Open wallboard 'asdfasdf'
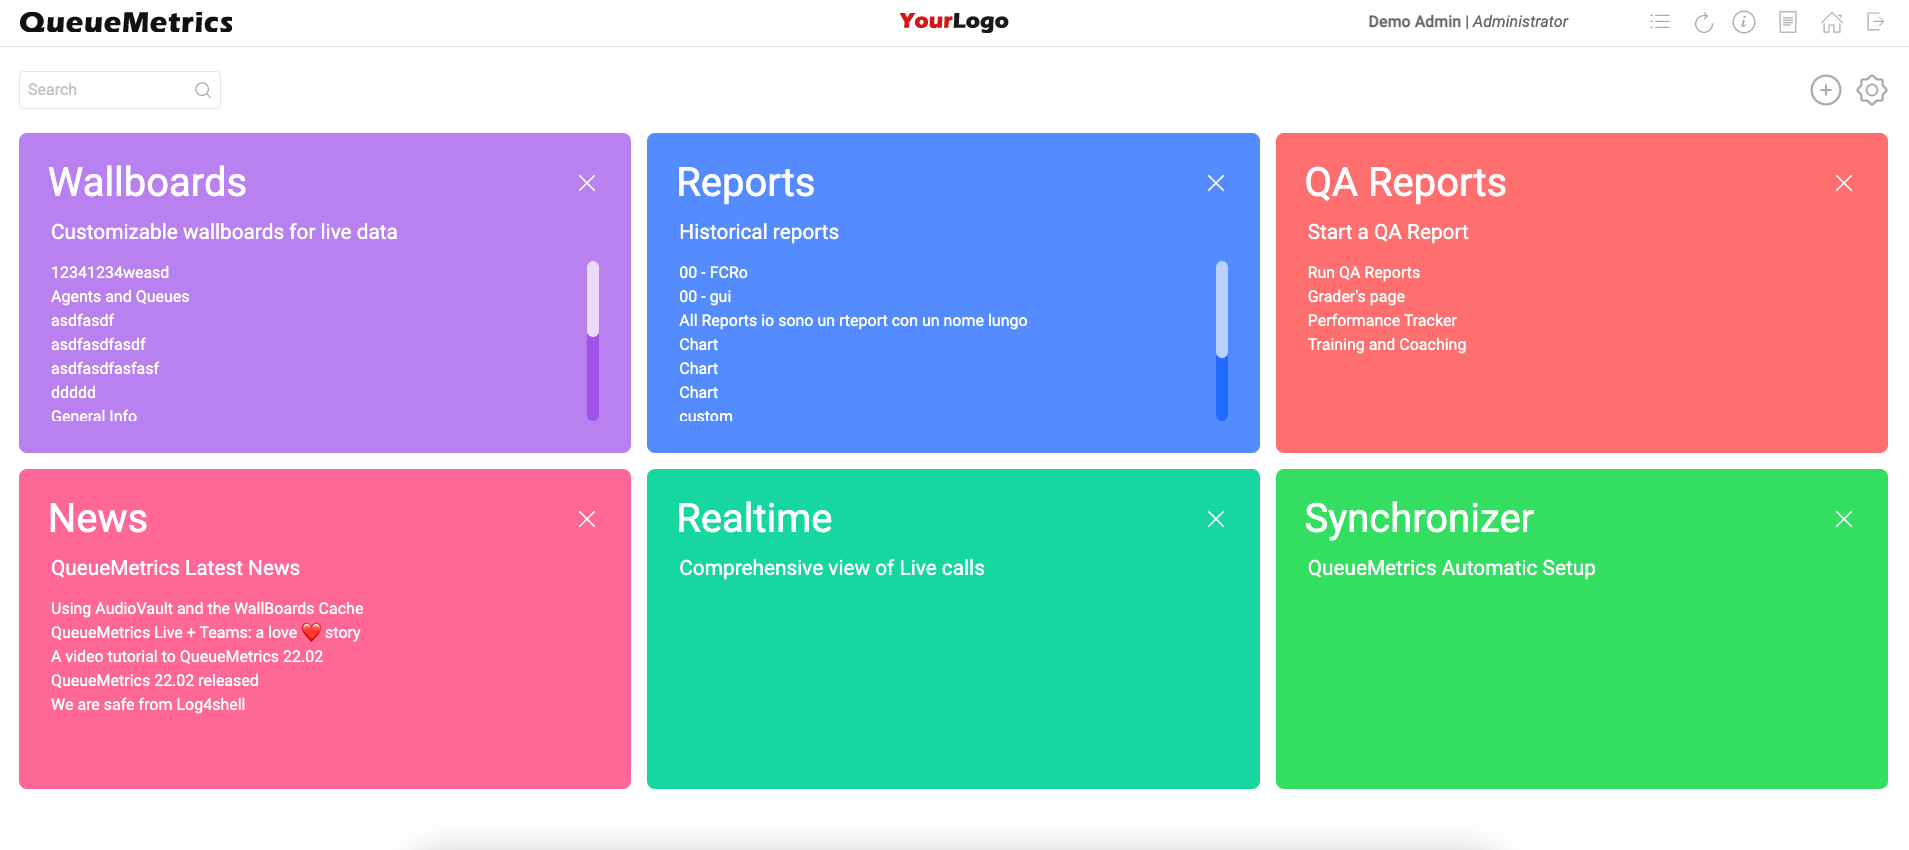 click(x=82, y=320)
